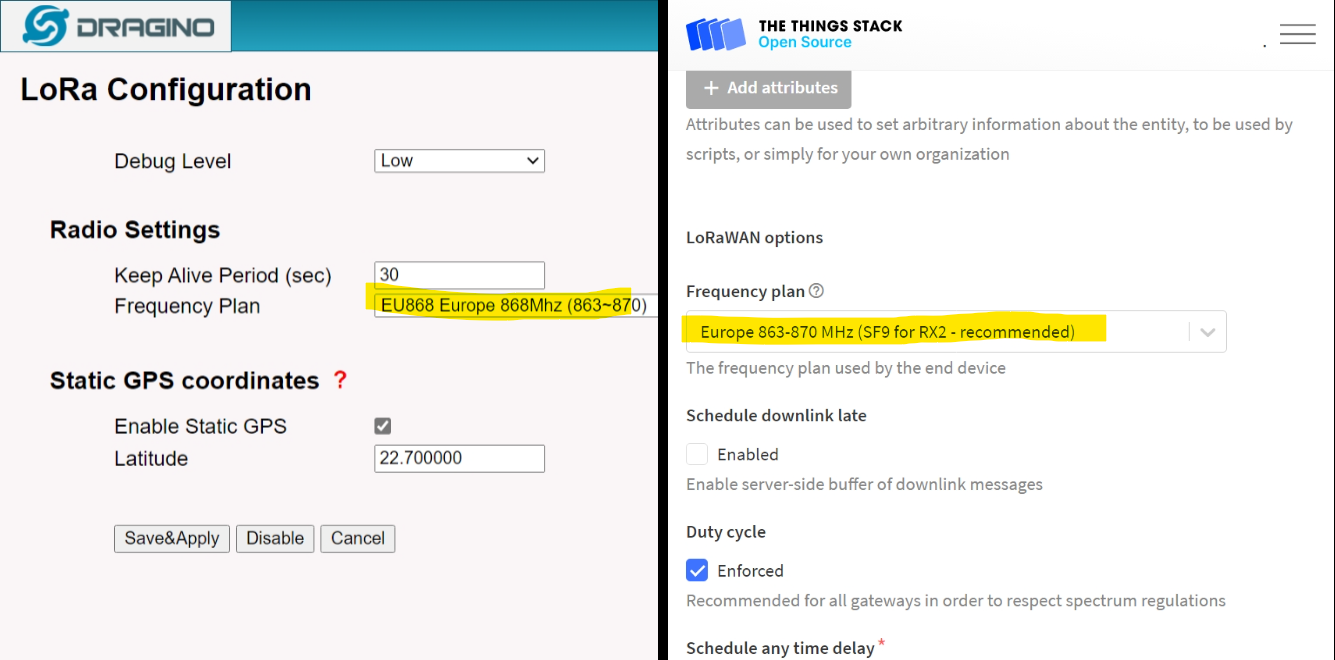
Task: Click the Dragino logo
Action: tap(116, 26)
